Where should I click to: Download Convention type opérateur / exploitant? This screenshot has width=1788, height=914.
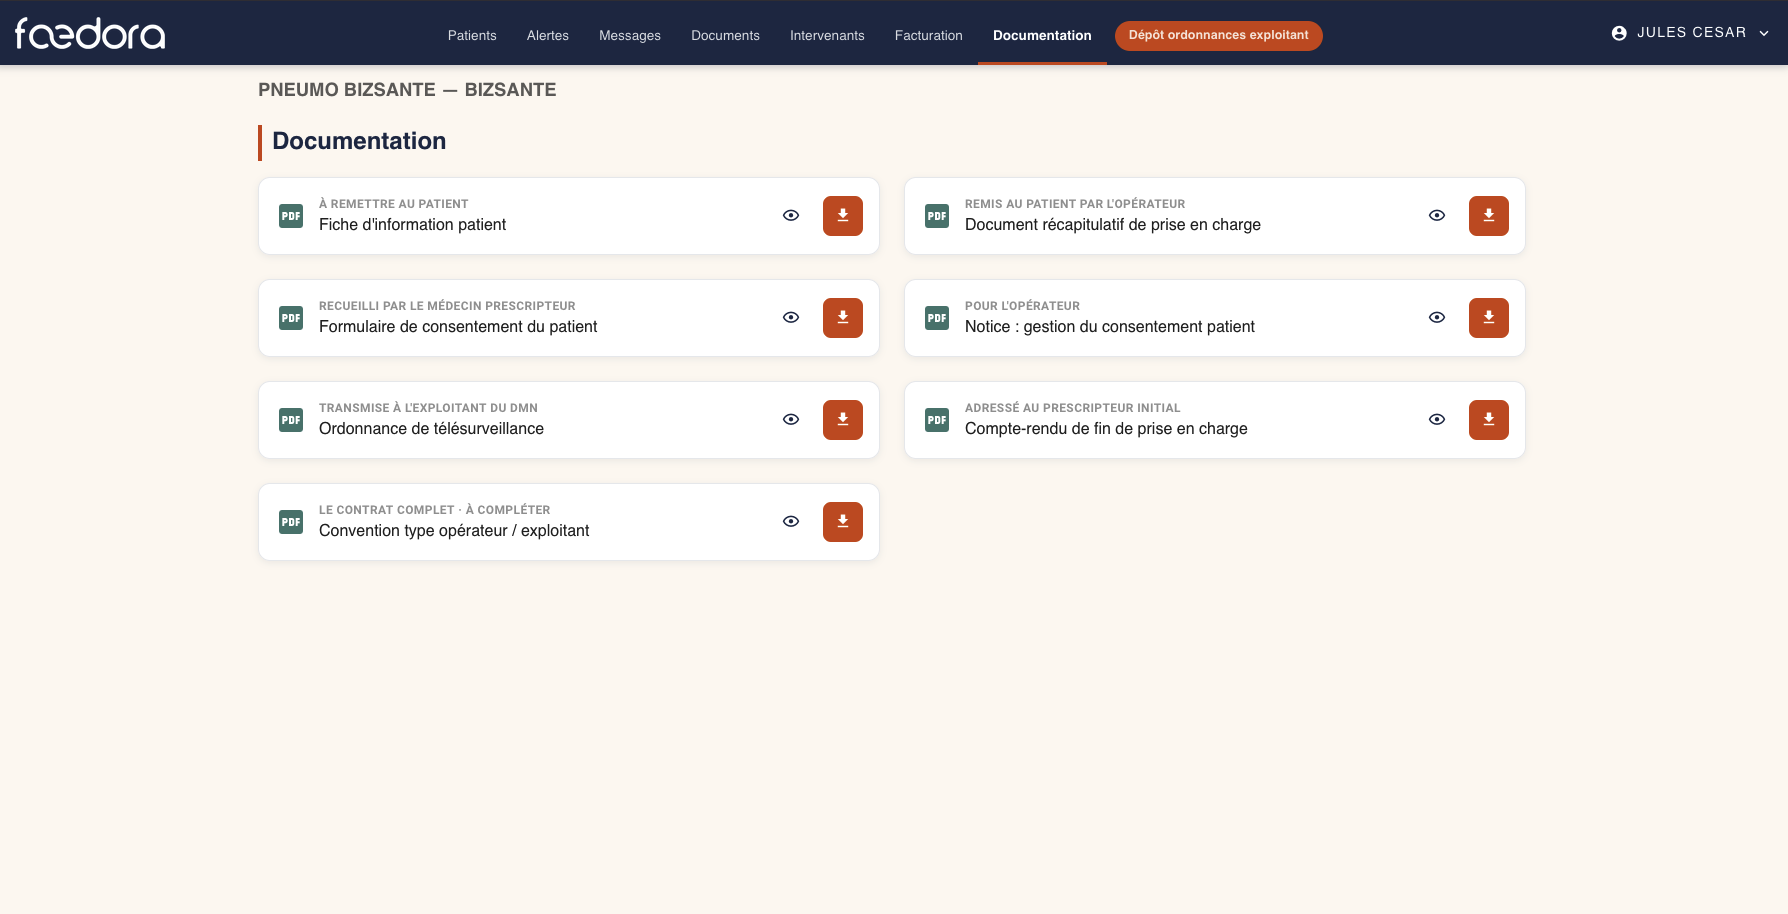pos(843,522)
